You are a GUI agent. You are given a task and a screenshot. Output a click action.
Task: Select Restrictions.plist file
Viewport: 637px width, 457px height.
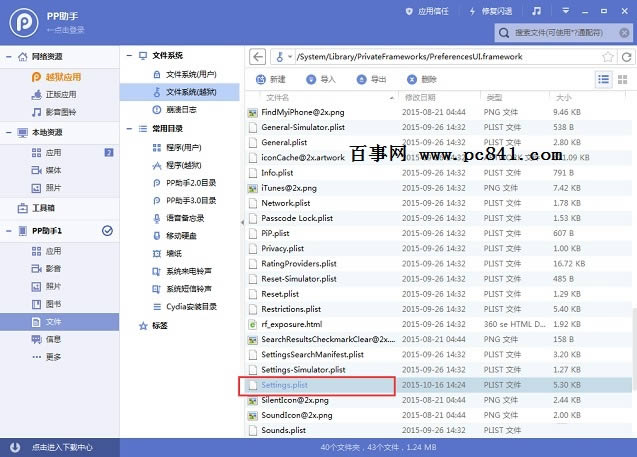click(x=439, y=309)
